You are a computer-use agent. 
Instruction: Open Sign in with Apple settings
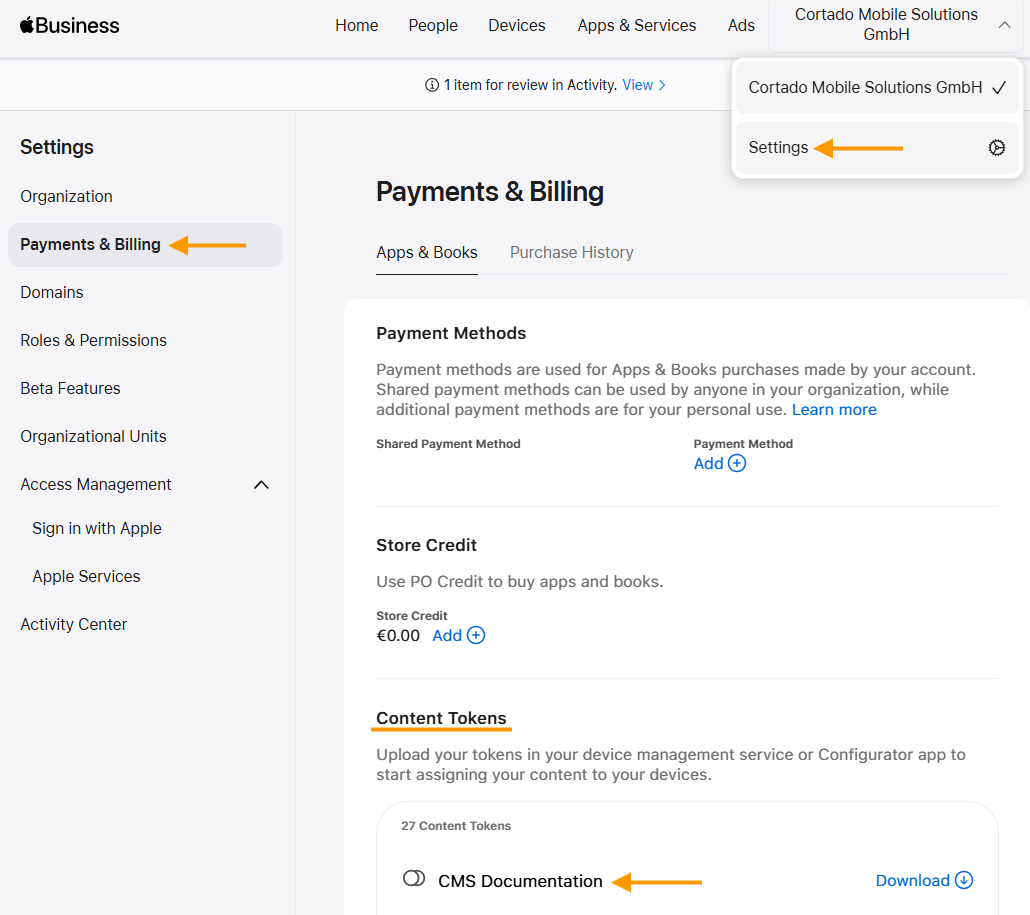[97, 529]
